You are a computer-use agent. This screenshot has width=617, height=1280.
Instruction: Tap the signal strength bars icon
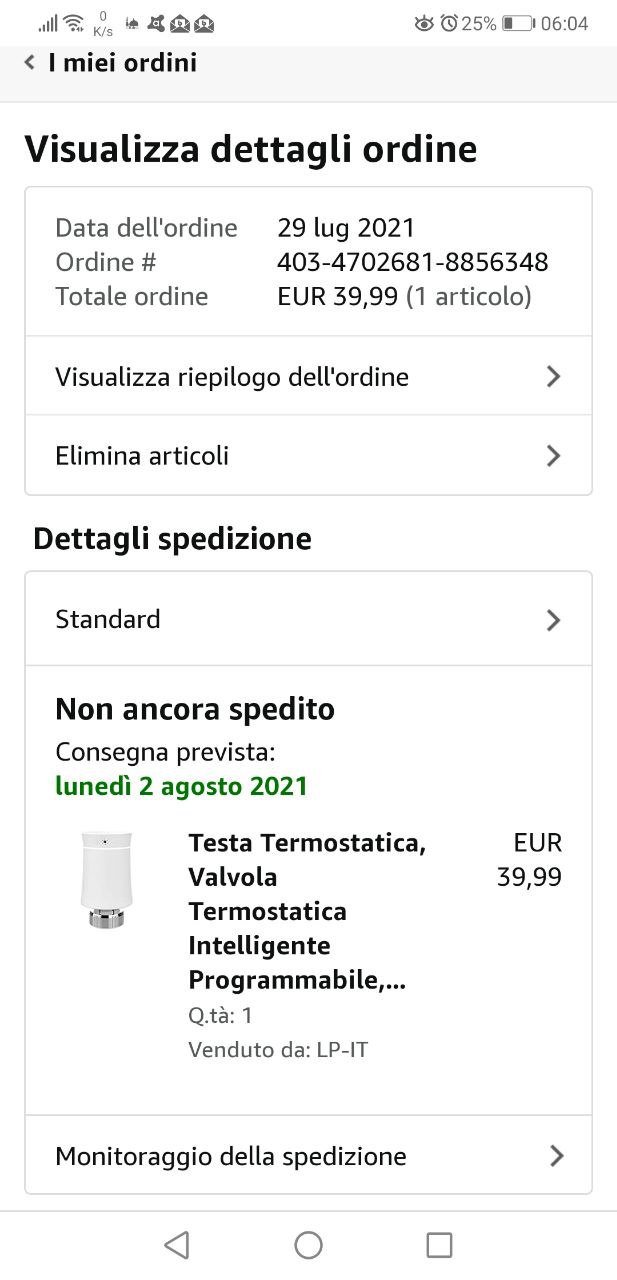tap(48, 23)
